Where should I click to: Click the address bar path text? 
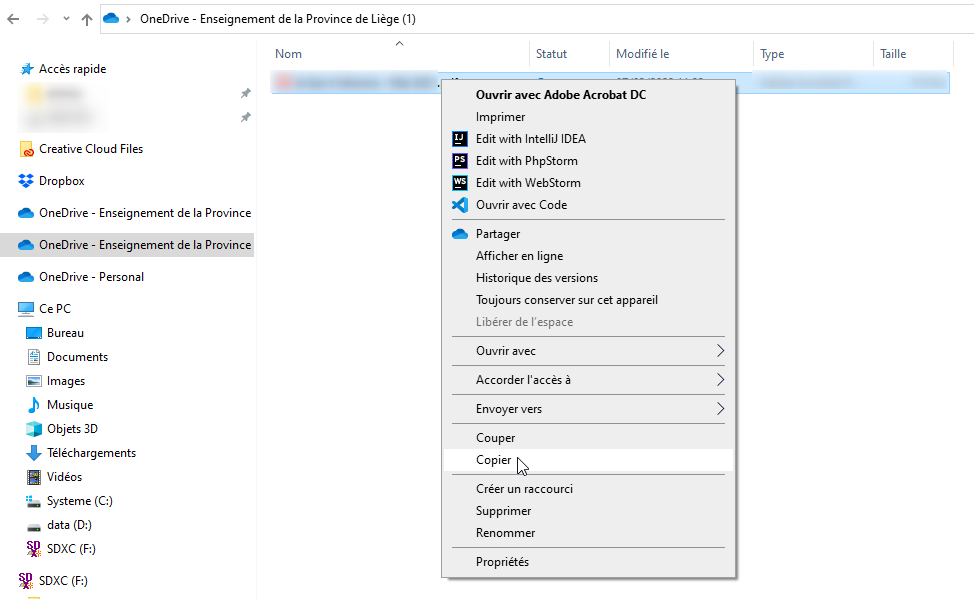pos(278,19)
